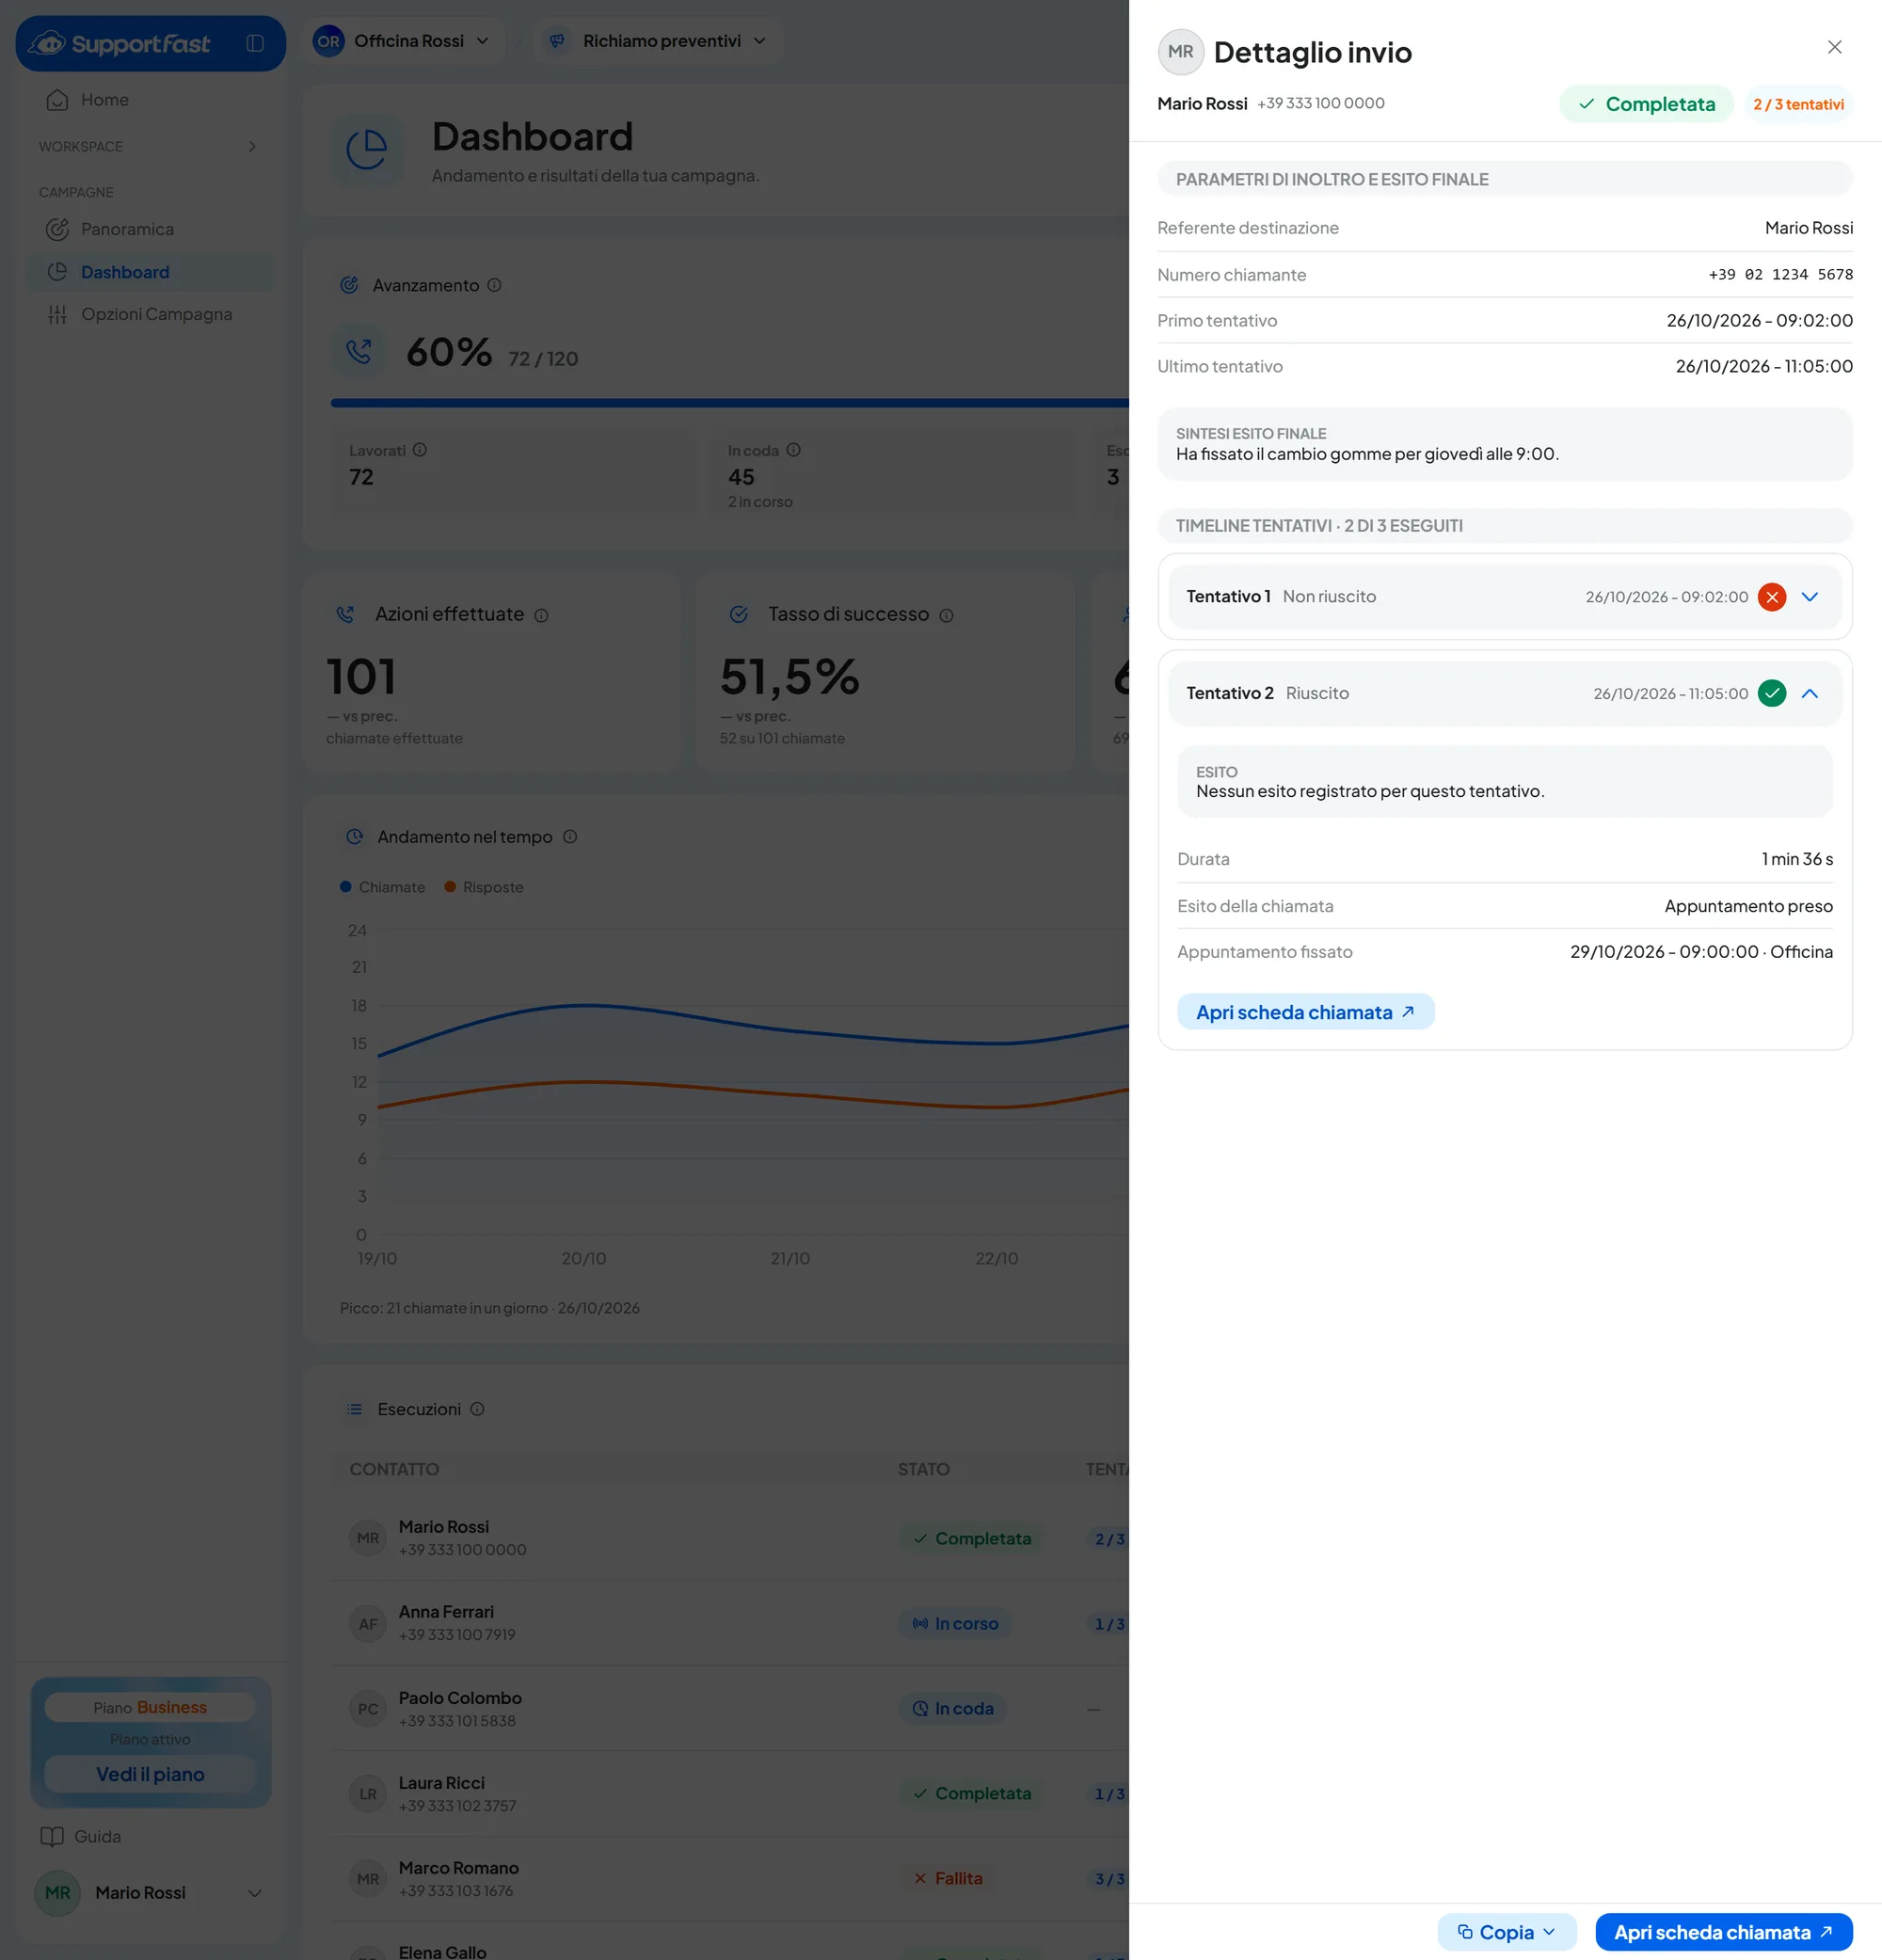Screen dimensions: 1882x1960
Task: Click the Panoramica sidebar icon
Action: [57, 229]
